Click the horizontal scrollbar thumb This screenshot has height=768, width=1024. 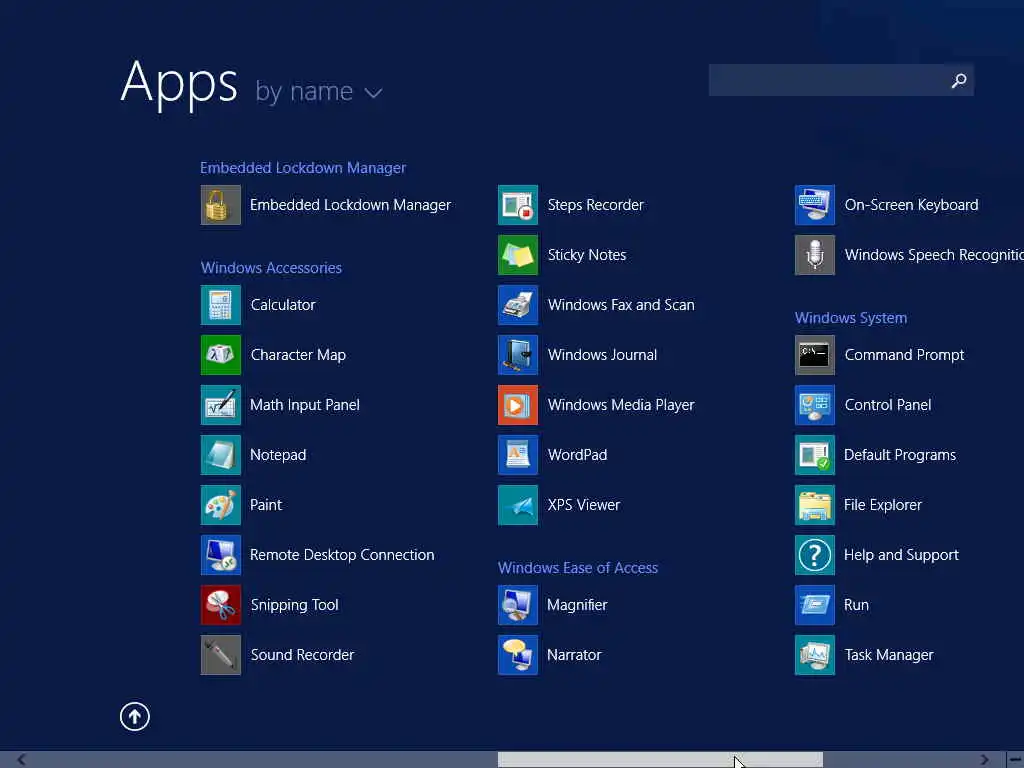coord(660,760)
